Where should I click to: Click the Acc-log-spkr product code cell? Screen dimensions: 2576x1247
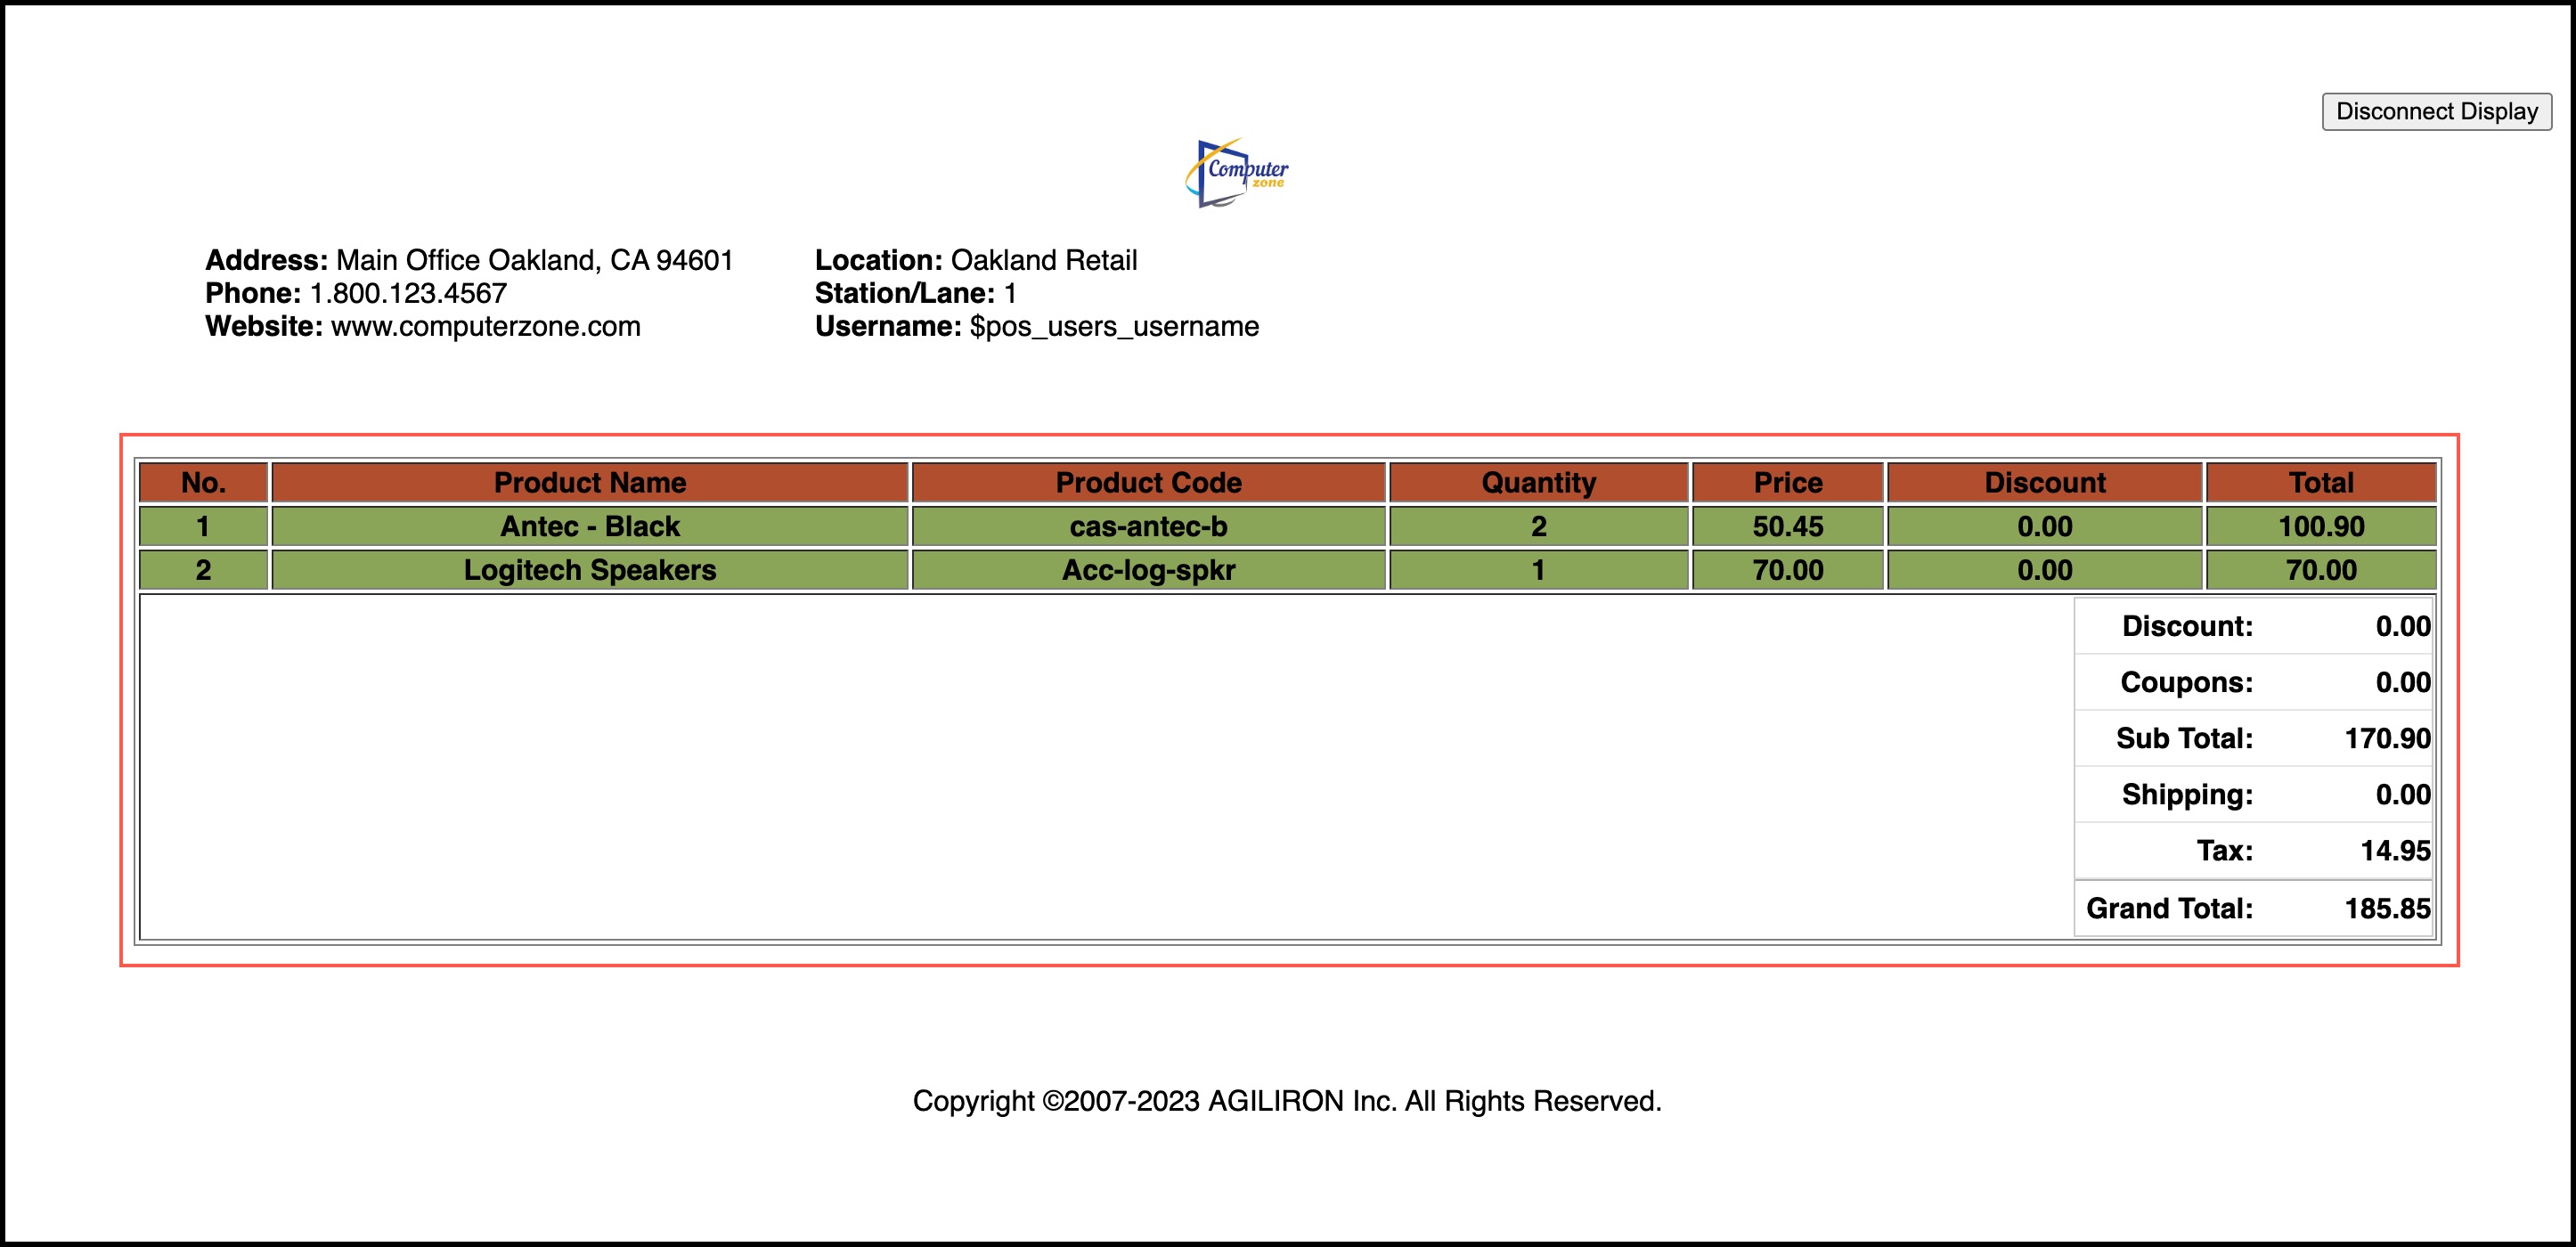pos(1148,571)
